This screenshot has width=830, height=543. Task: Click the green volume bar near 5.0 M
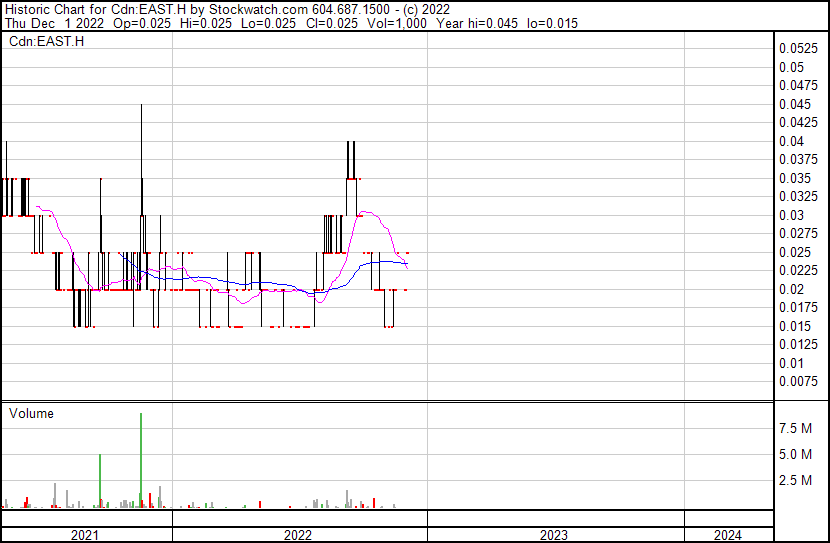pyautogui.click(x=100, y=481)
